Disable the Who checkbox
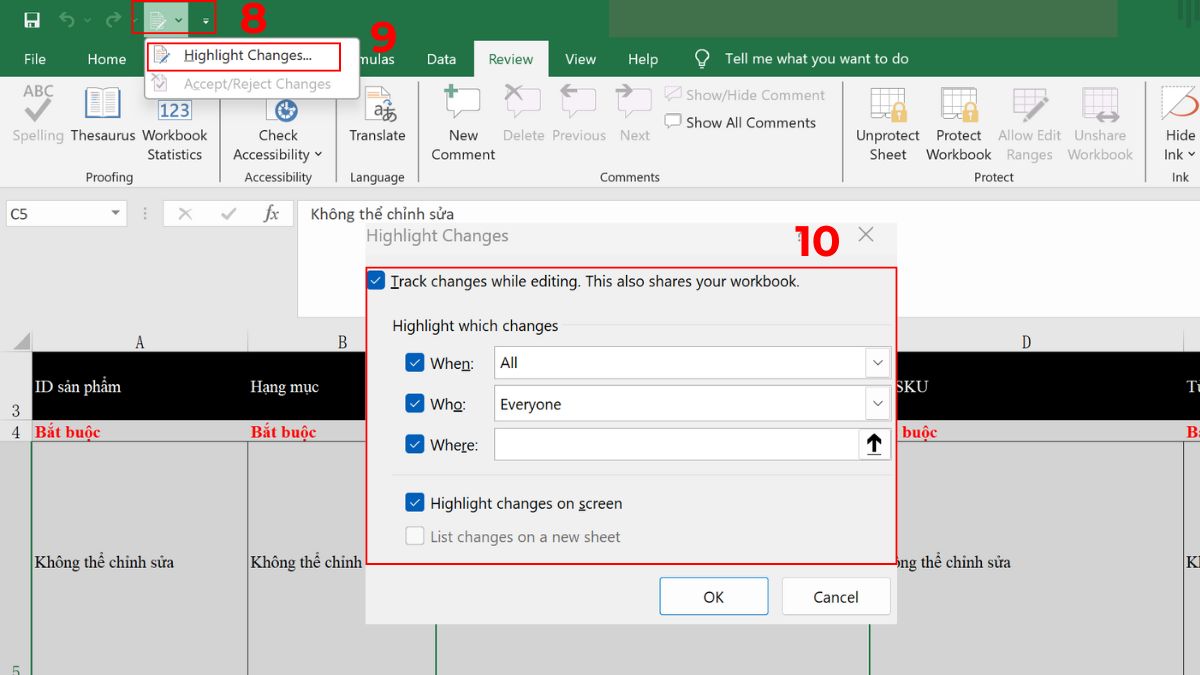The width and height of the screenshot is (1200, 675). (x=415, y=403)
